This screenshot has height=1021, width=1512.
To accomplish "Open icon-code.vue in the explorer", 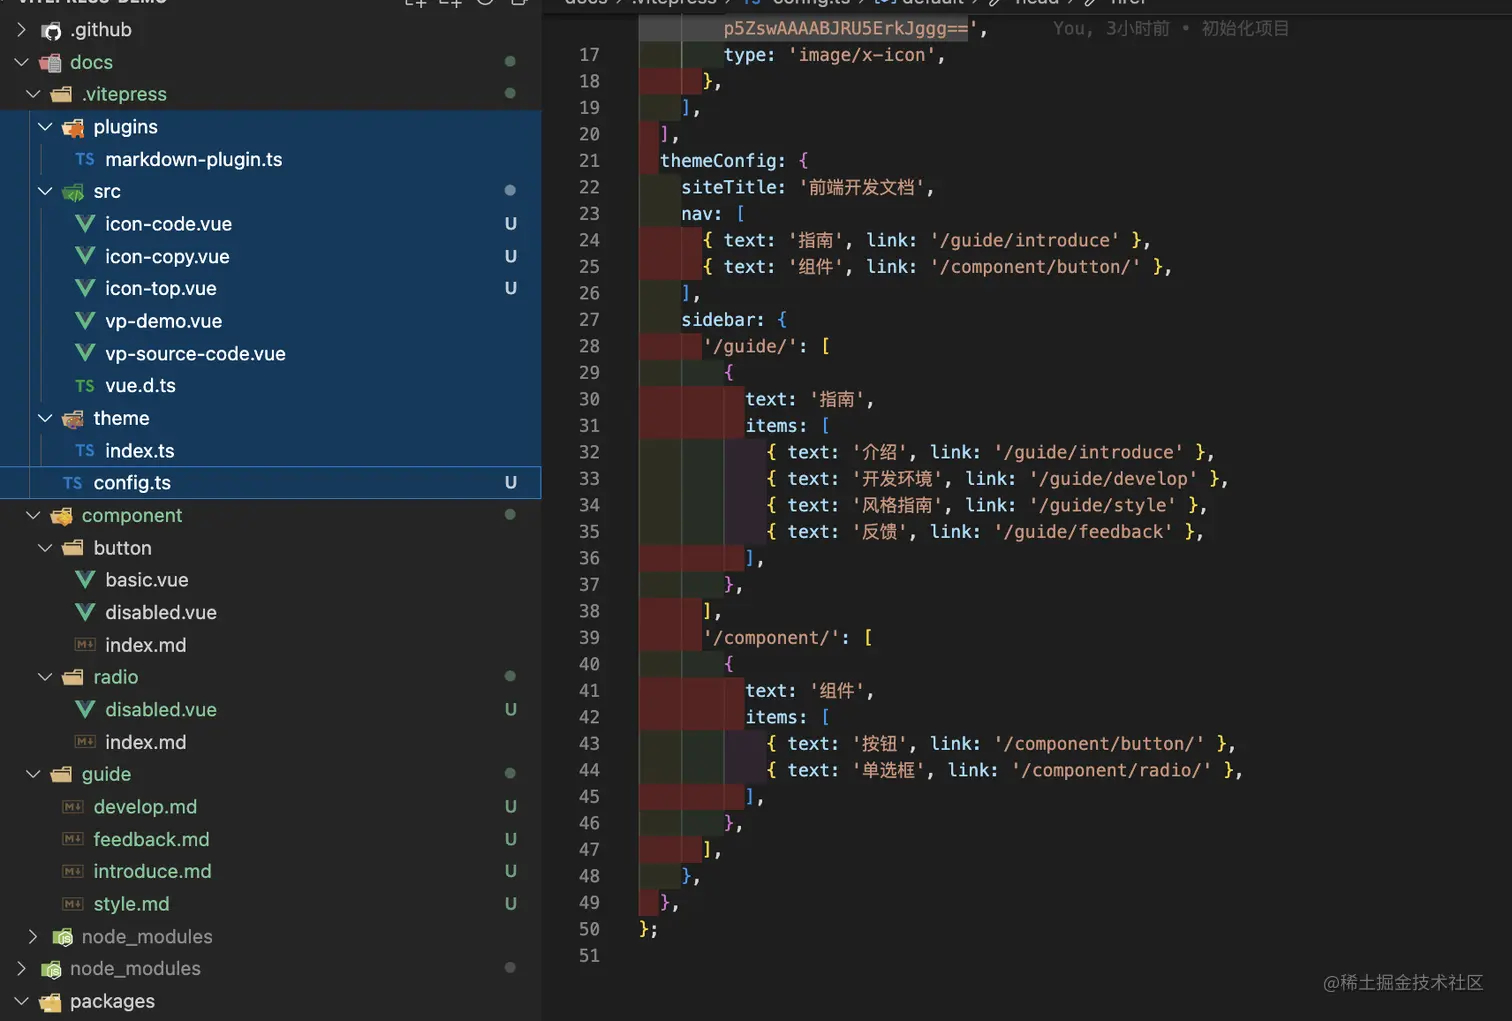I will pyautogui.click(x=168, y=224).
